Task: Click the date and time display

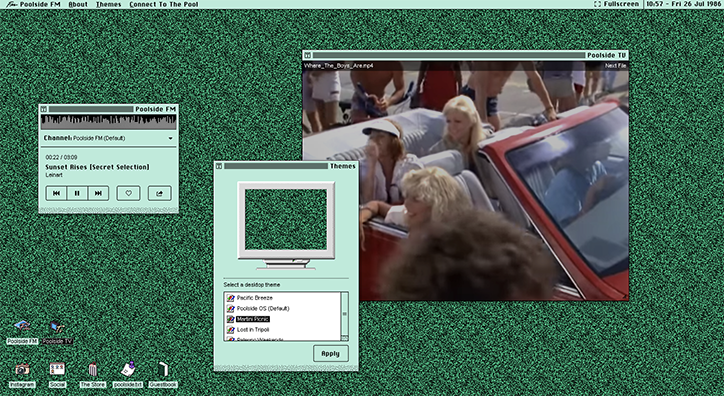Action: [683, 4]
